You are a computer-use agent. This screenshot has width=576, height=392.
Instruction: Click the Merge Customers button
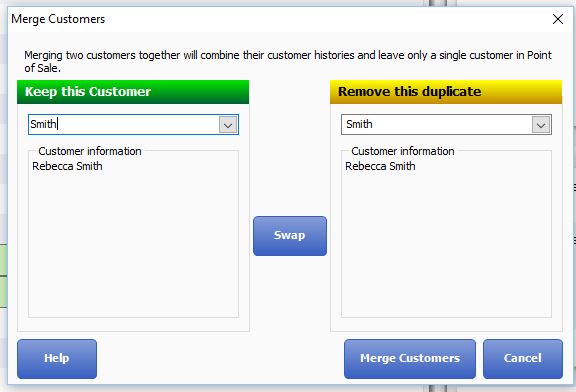tap(410, 359)
